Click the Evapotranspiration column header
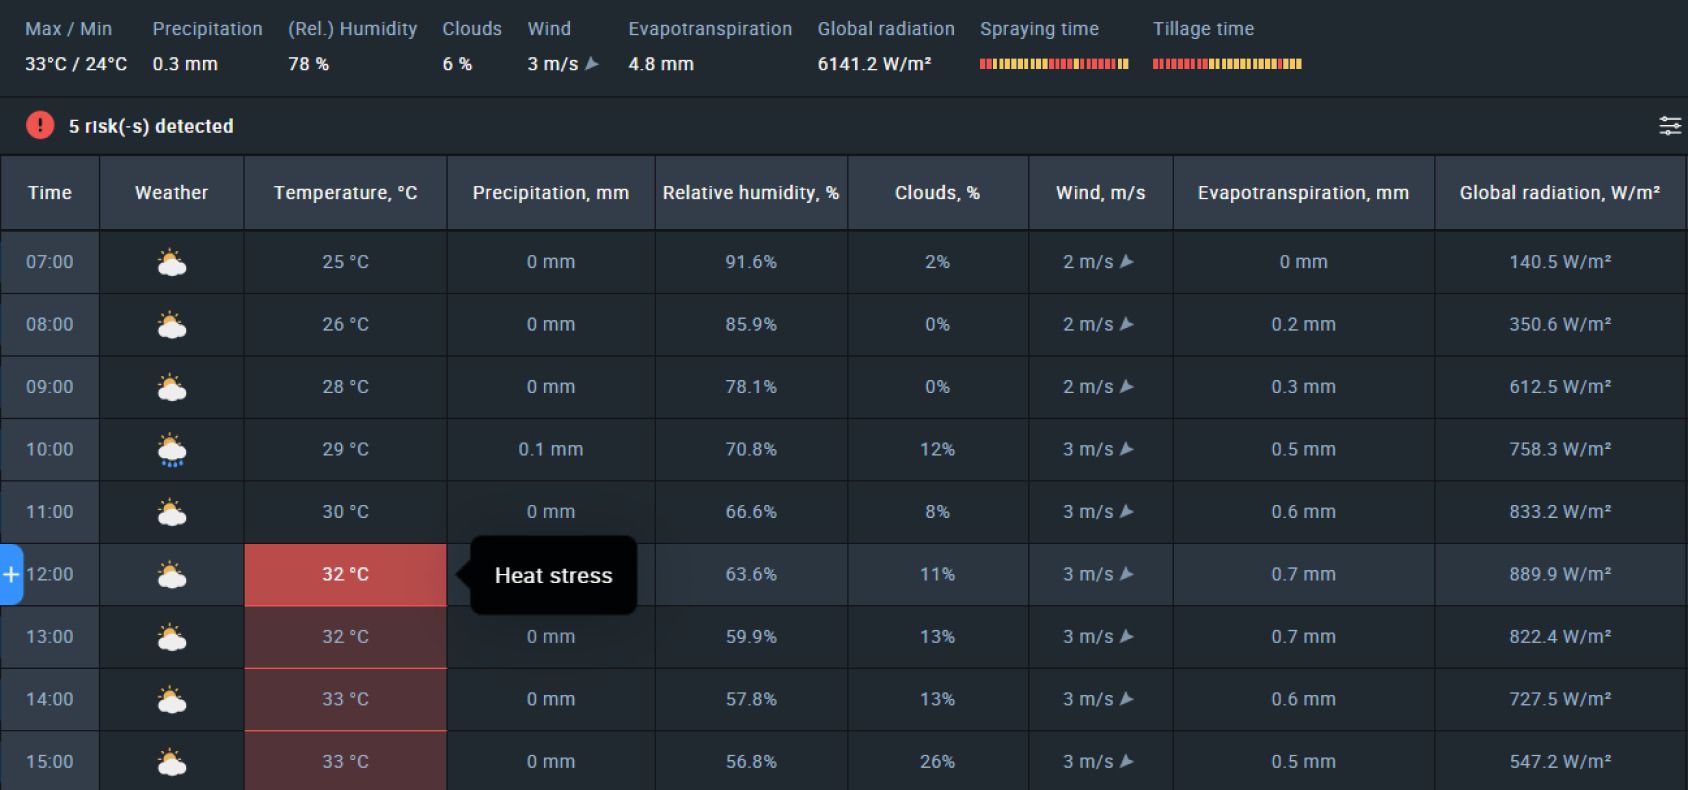The width and height of the screenshot is (1688, 790). 1303,193
